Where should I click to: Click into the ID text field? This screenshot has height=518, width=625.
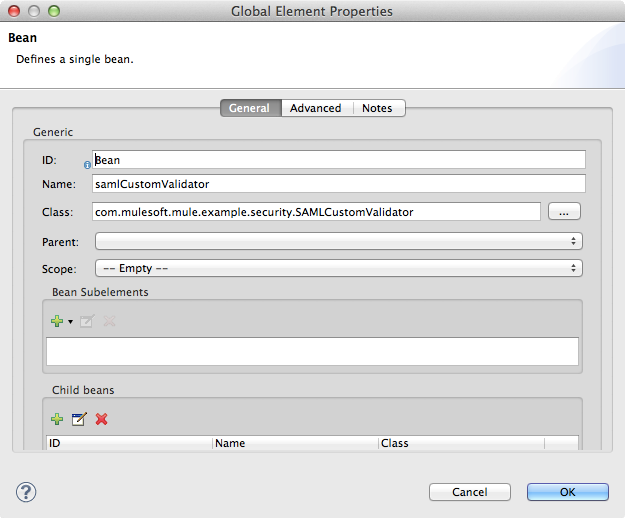(x=340, y=160)
